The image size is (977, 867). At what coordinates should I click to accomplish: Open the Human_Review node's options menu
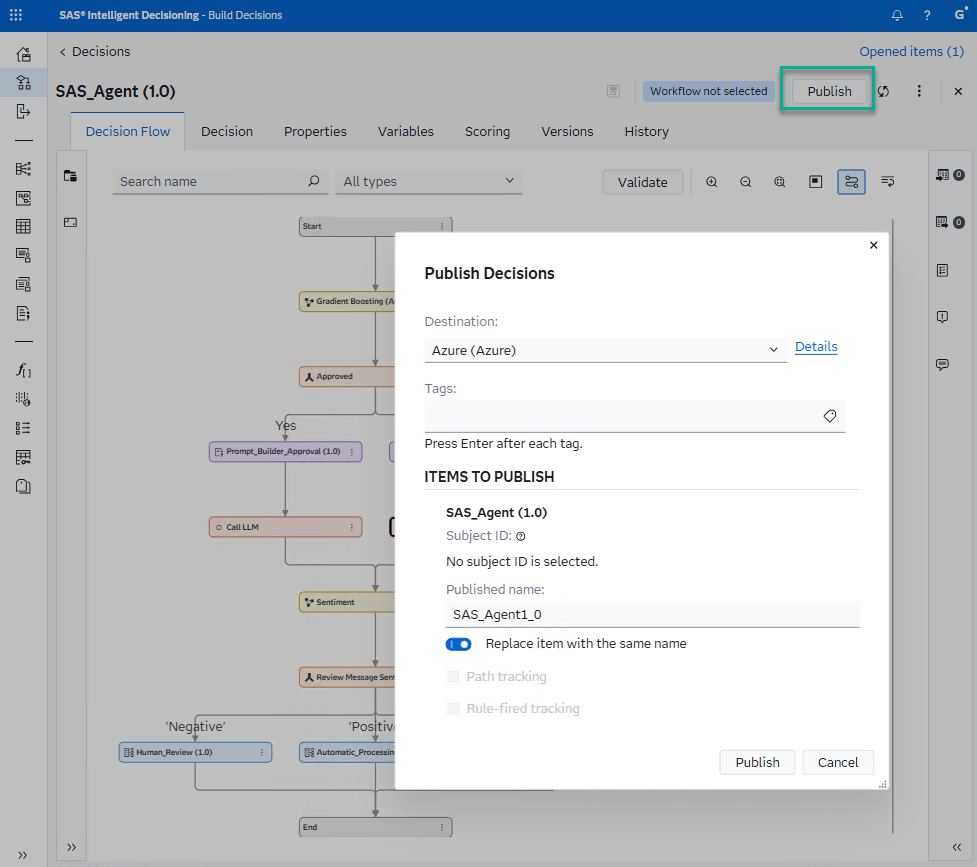[264, 752]
